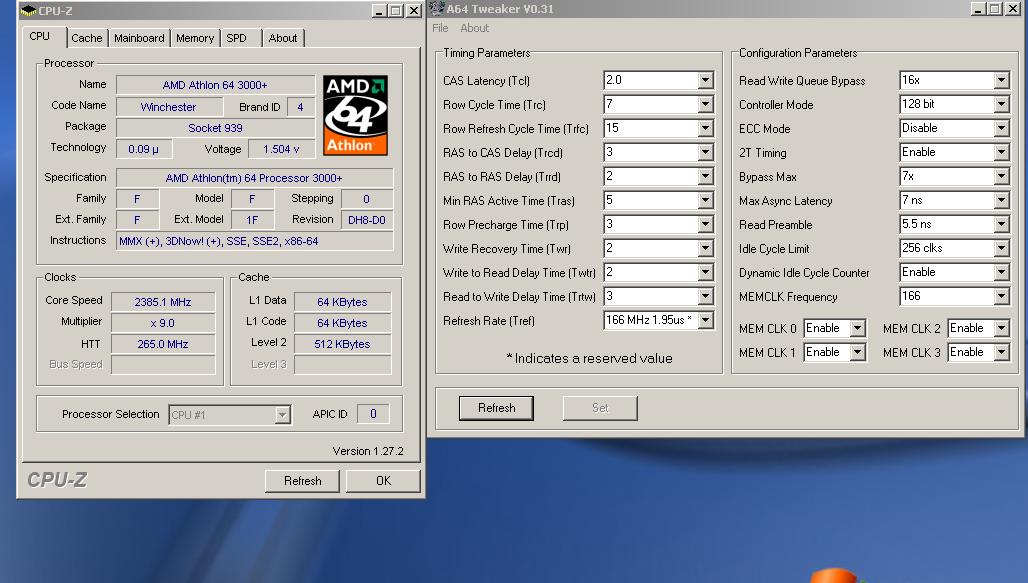This screenshot has height=583, width=1028.
Task: Click the Multiplier value x 9.0
Action: point(163,323)
